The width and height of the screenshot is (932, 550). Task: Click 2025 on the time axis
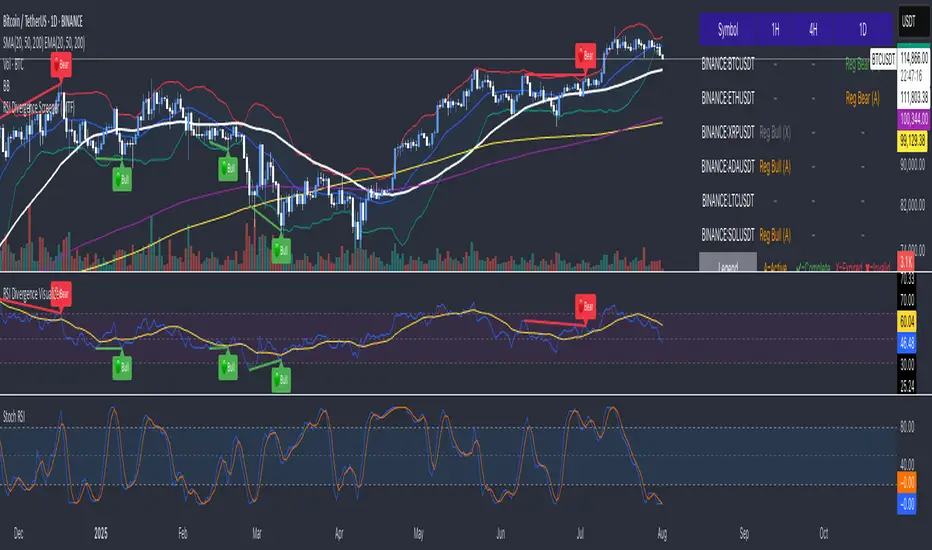pos(100,533)
